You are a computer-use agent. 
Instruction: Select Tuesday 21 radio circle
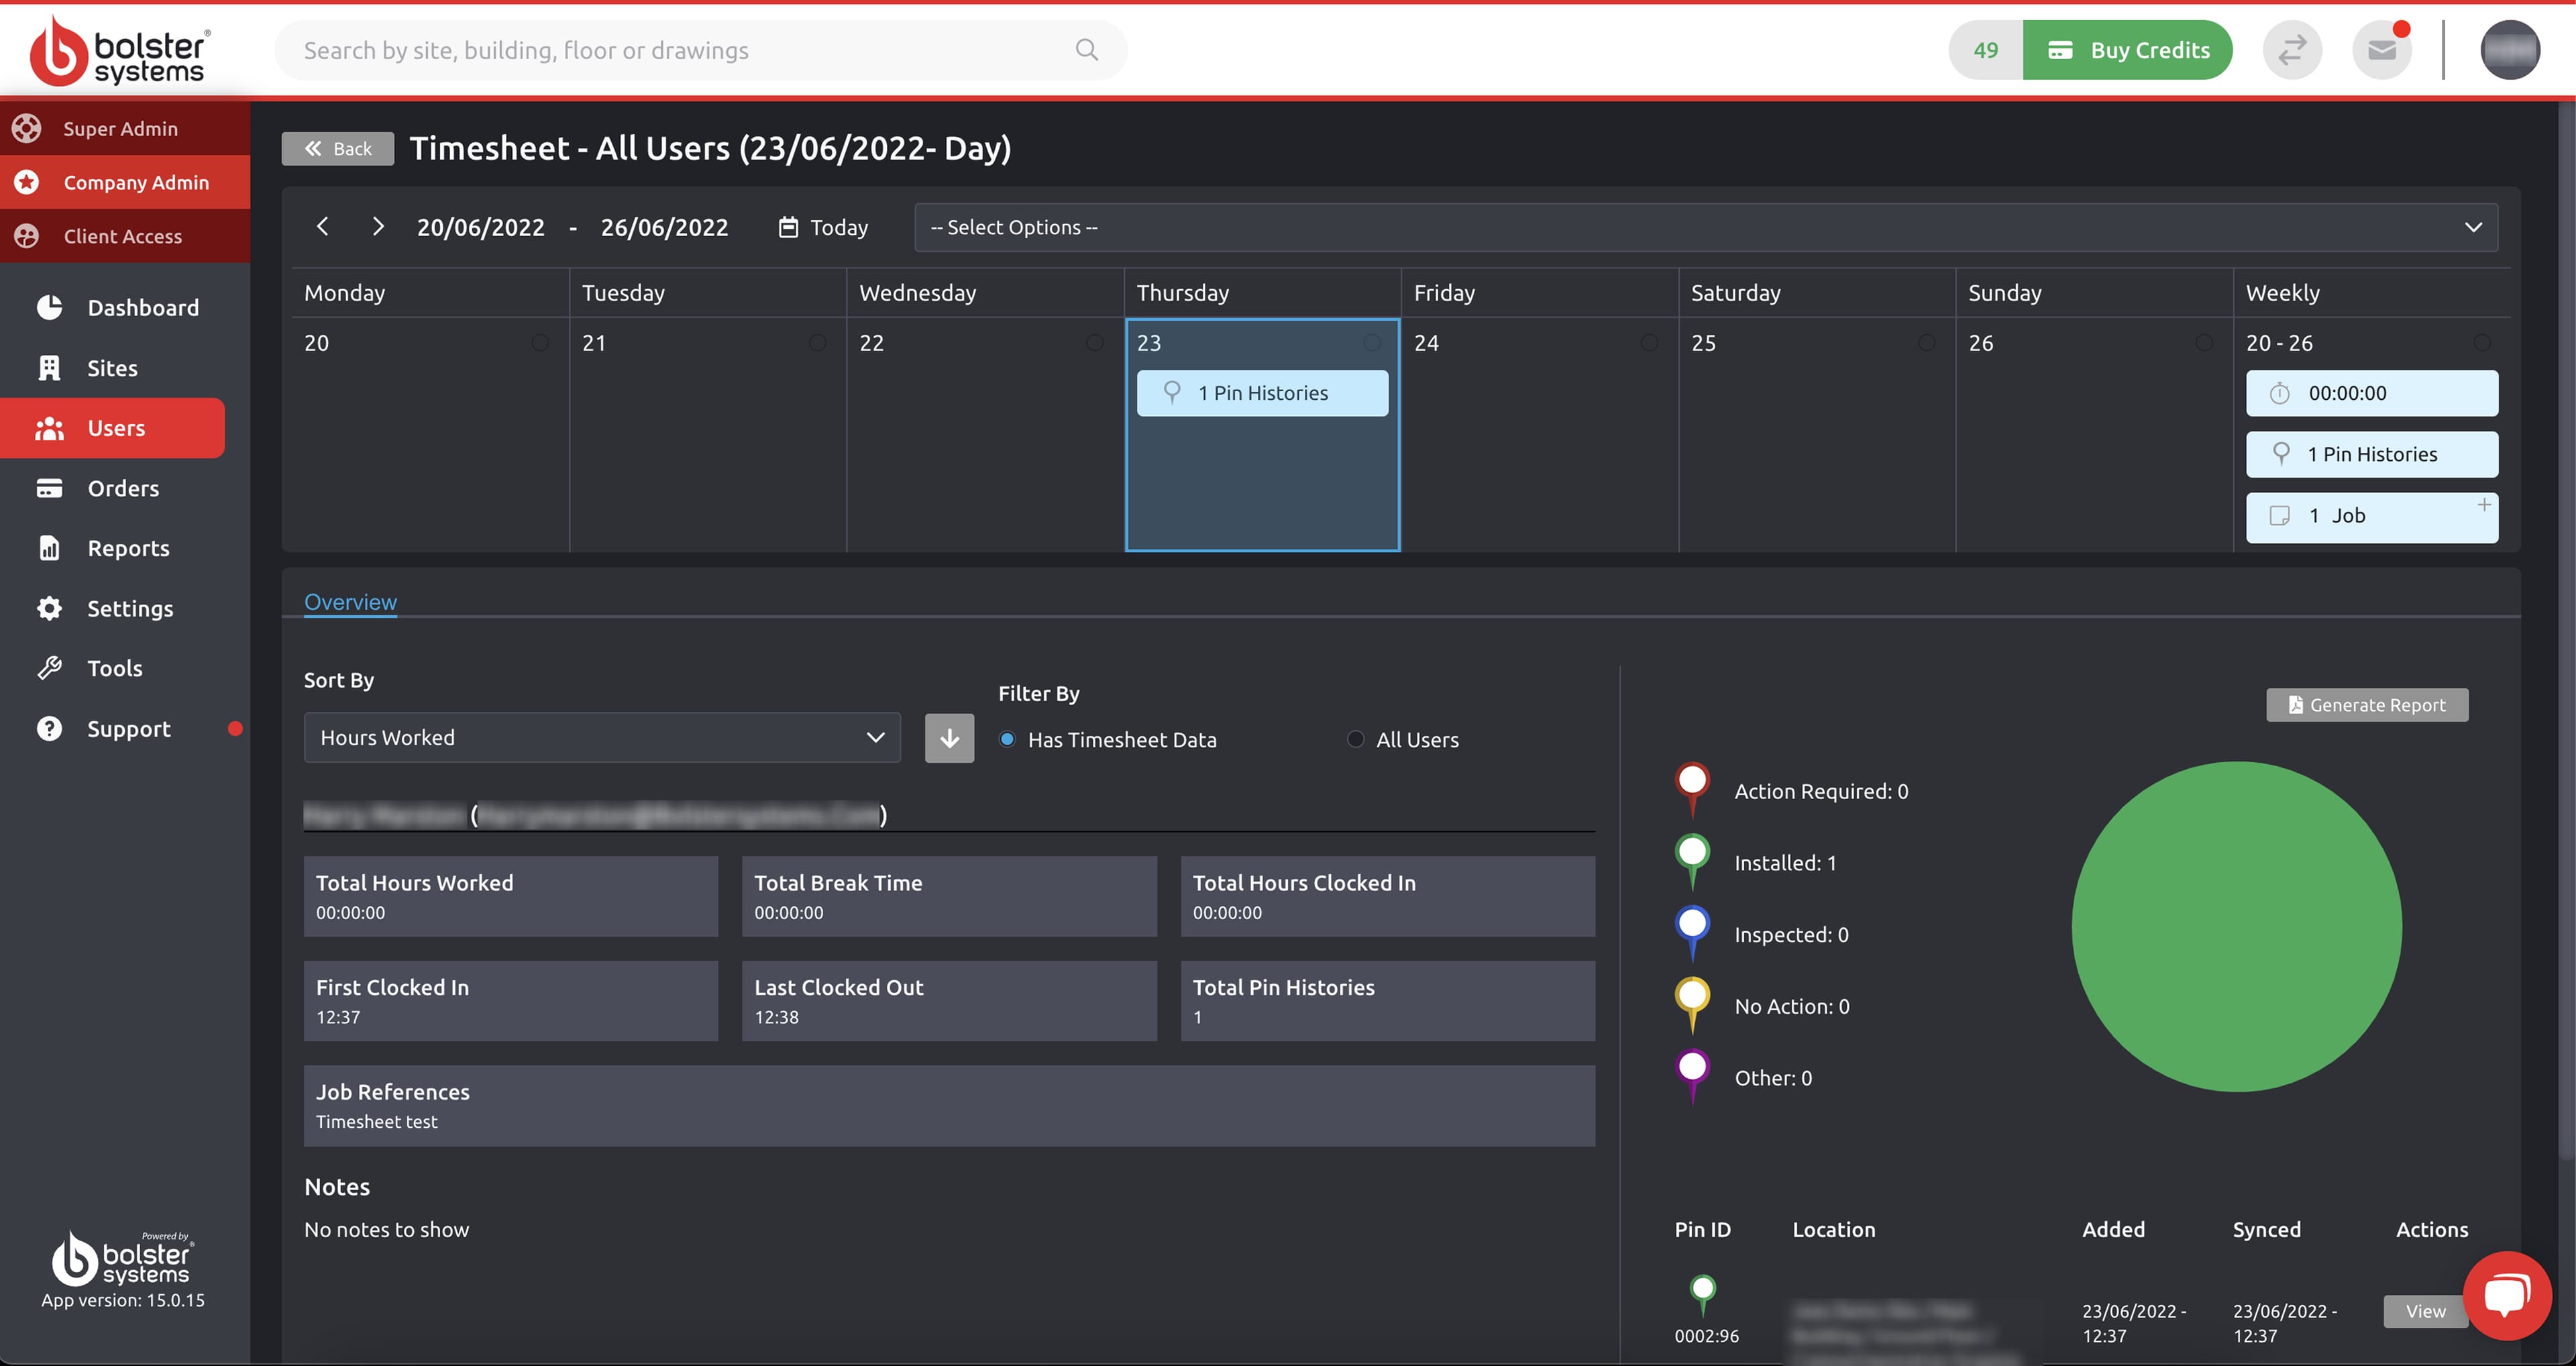coord(817,343)
